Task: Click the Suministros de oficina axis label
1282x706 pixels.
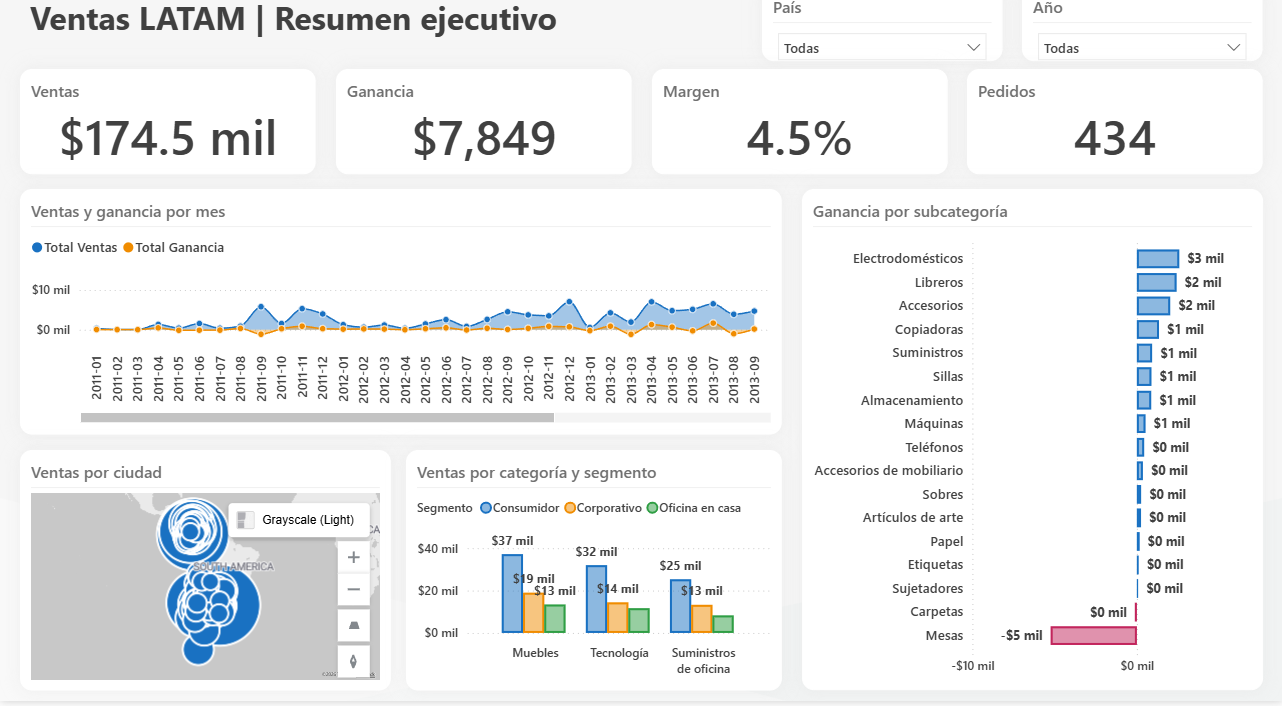Action: click(703, 660)
